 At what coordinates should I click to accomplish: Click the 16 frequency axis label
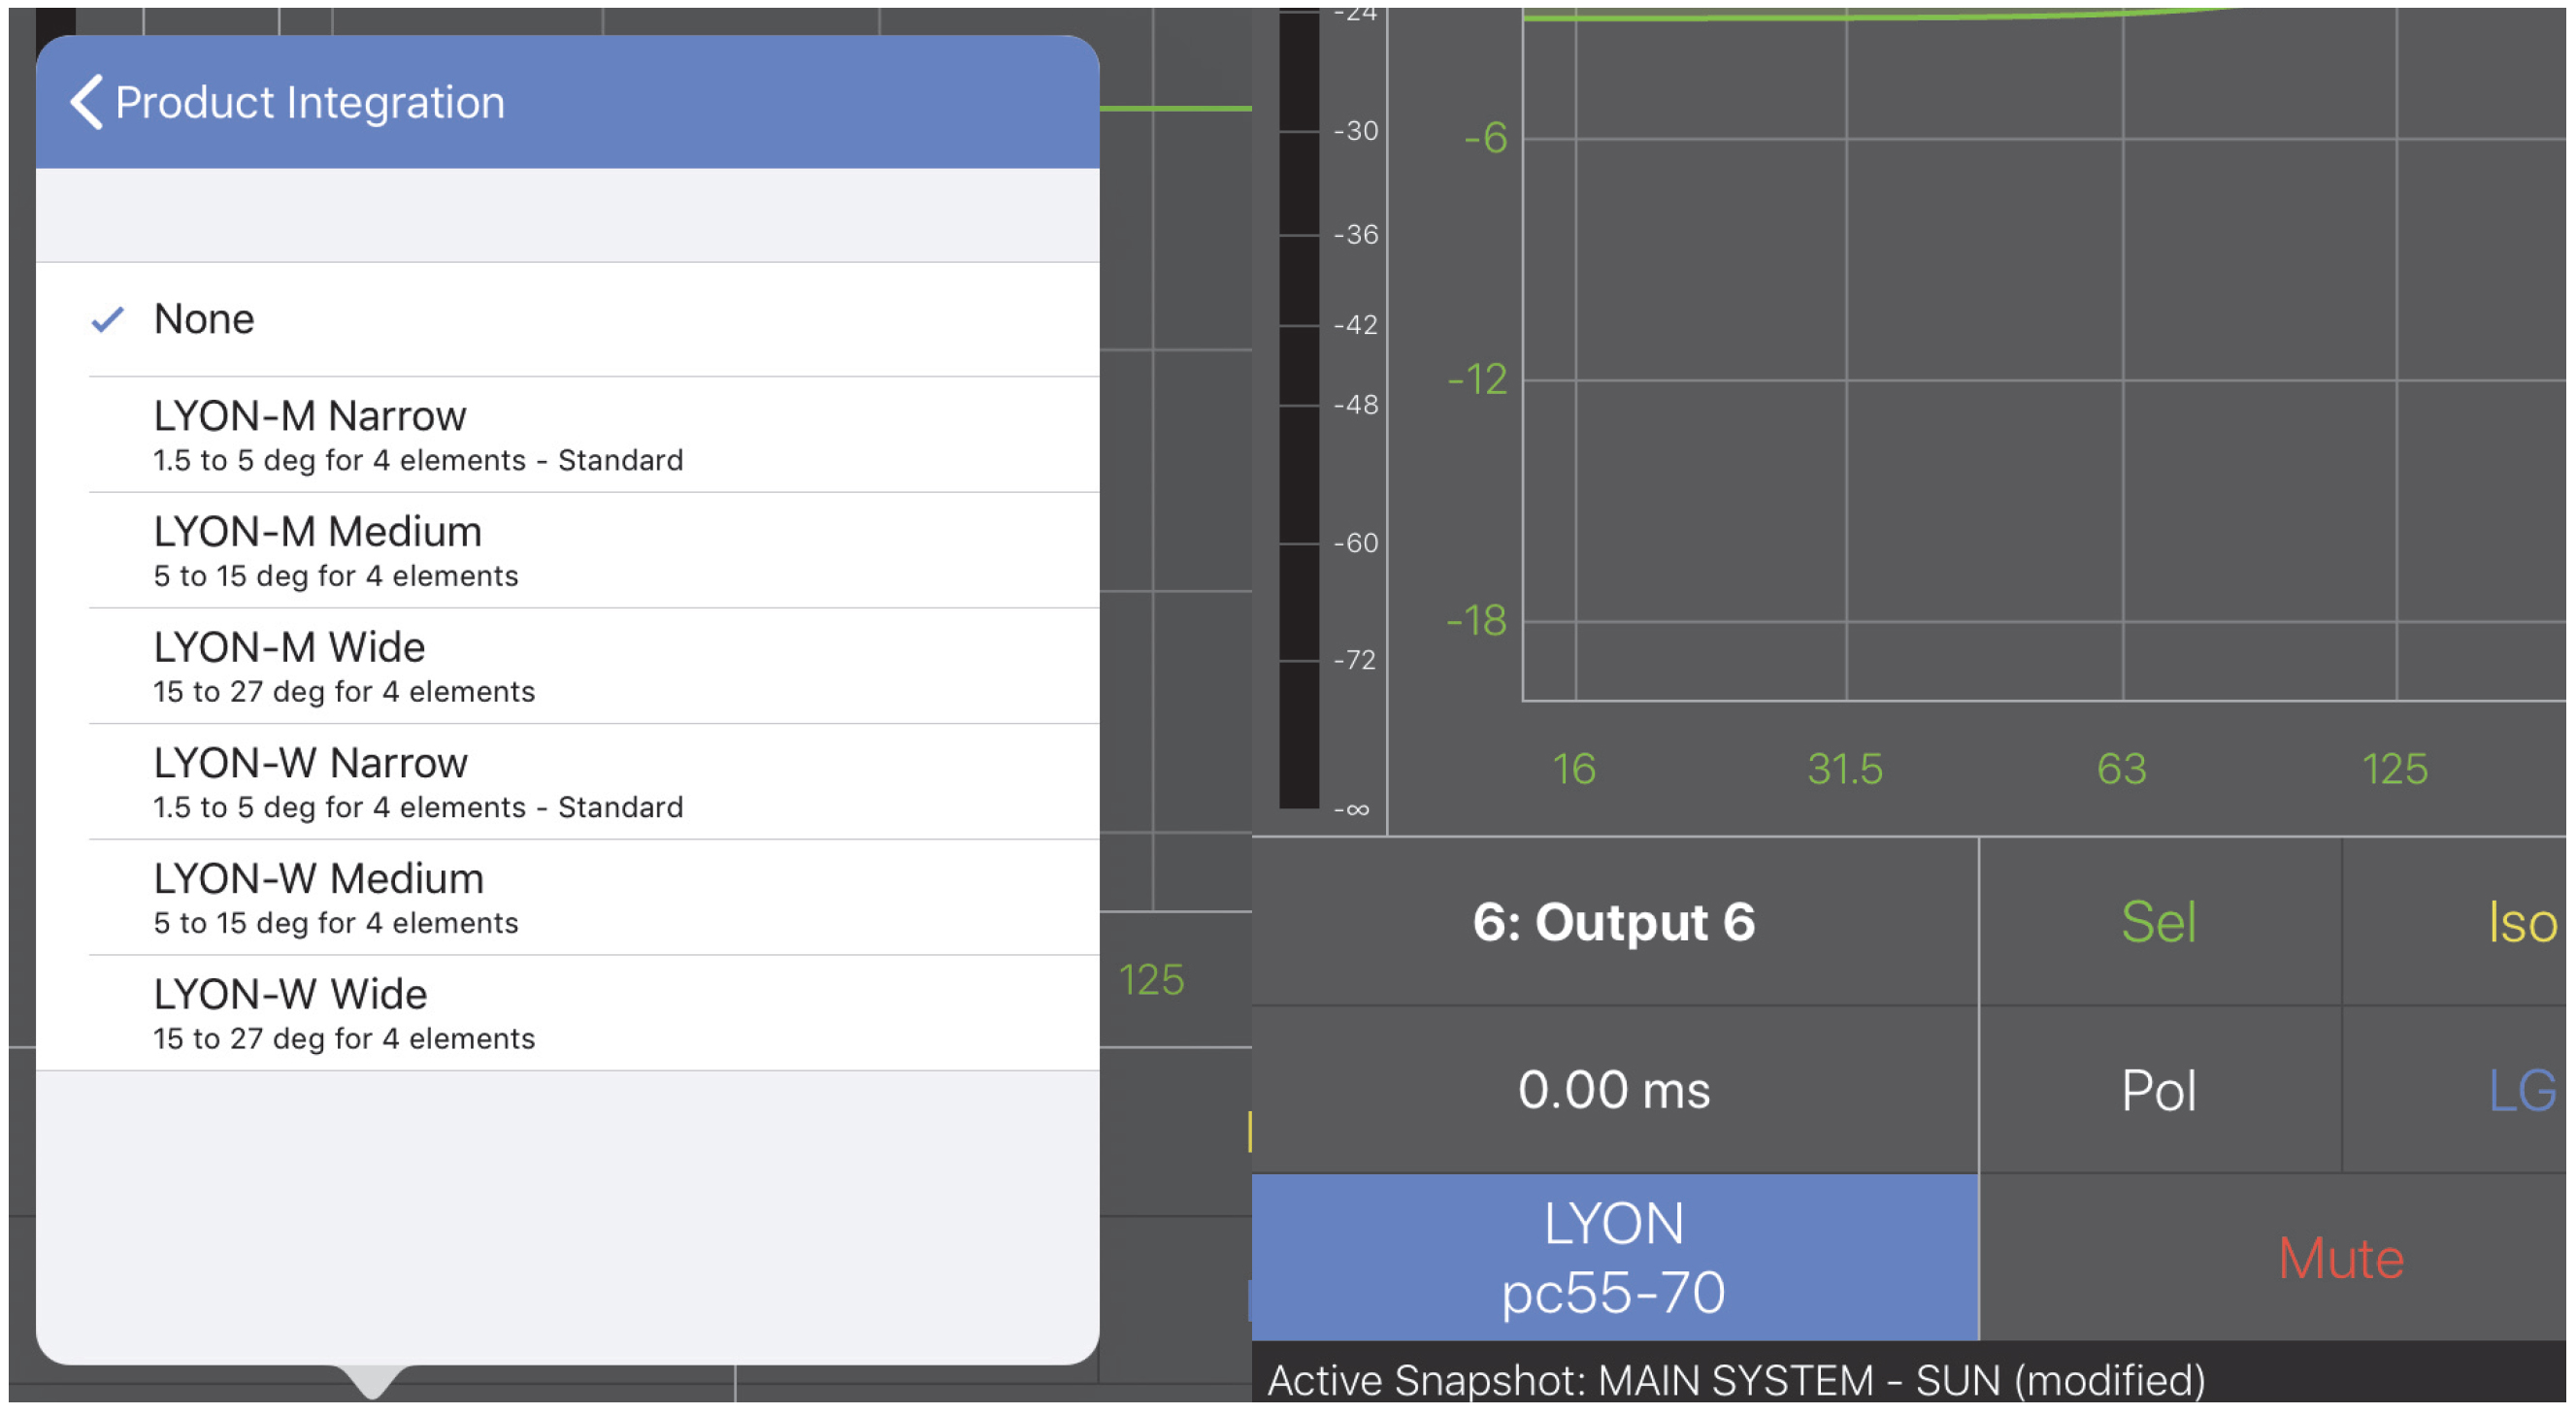click(1574, 769)
